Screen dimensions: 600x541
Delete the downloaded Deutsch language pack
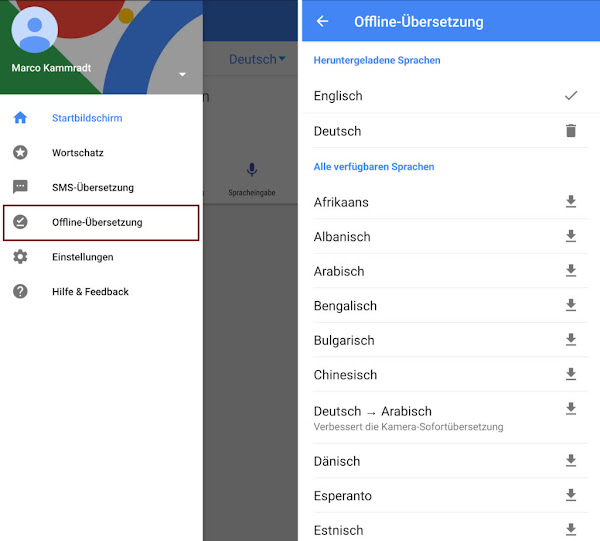point(571,131)
